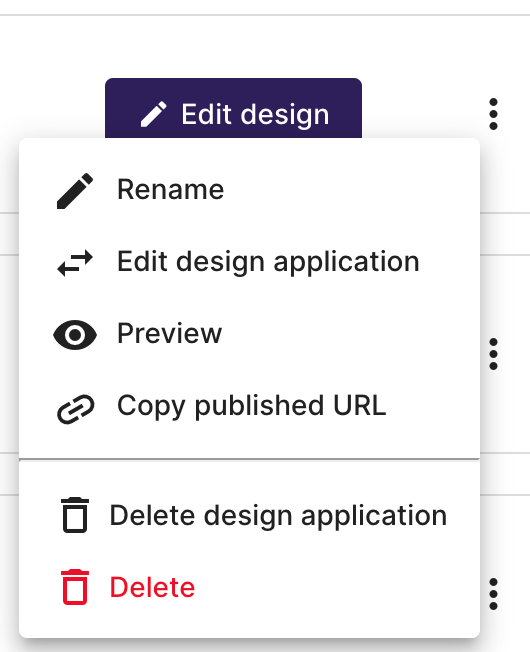Click the pencil icon beside Rename

75,191
